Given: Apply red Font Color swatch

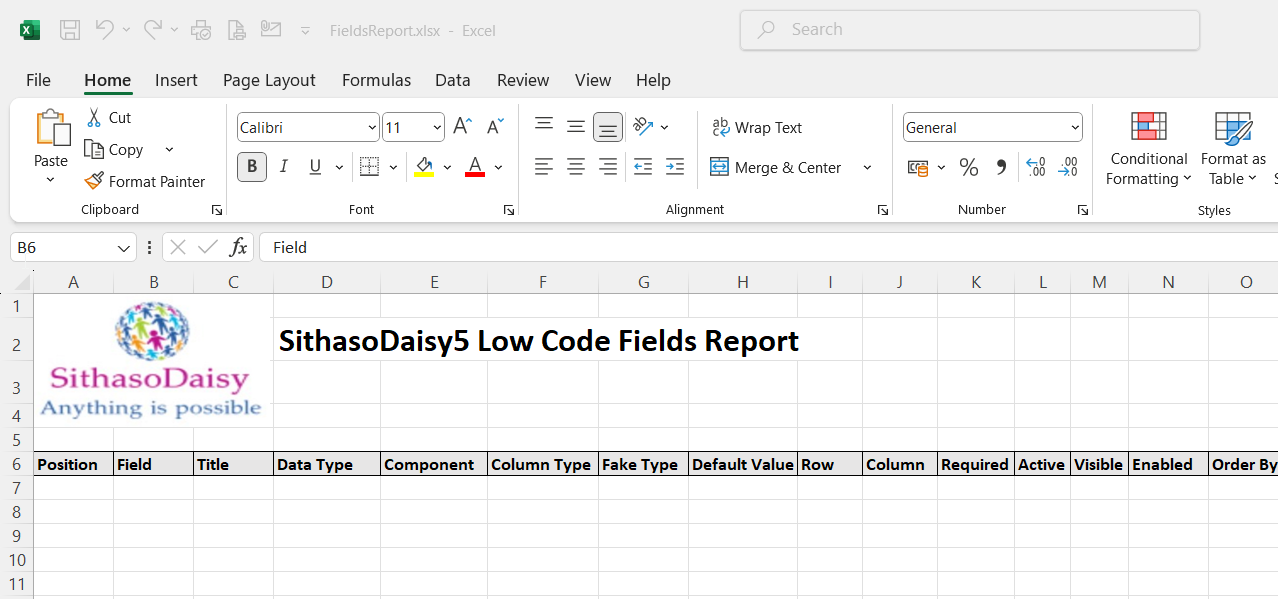Looking at the screenshot, I should [475, 167].
